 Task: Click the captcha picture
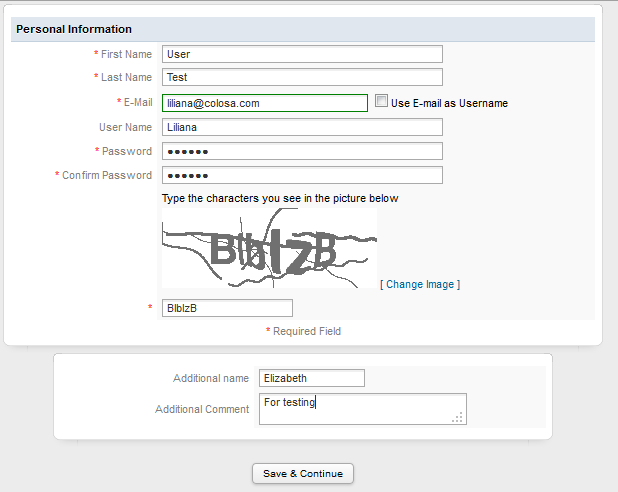pos(269,248)
